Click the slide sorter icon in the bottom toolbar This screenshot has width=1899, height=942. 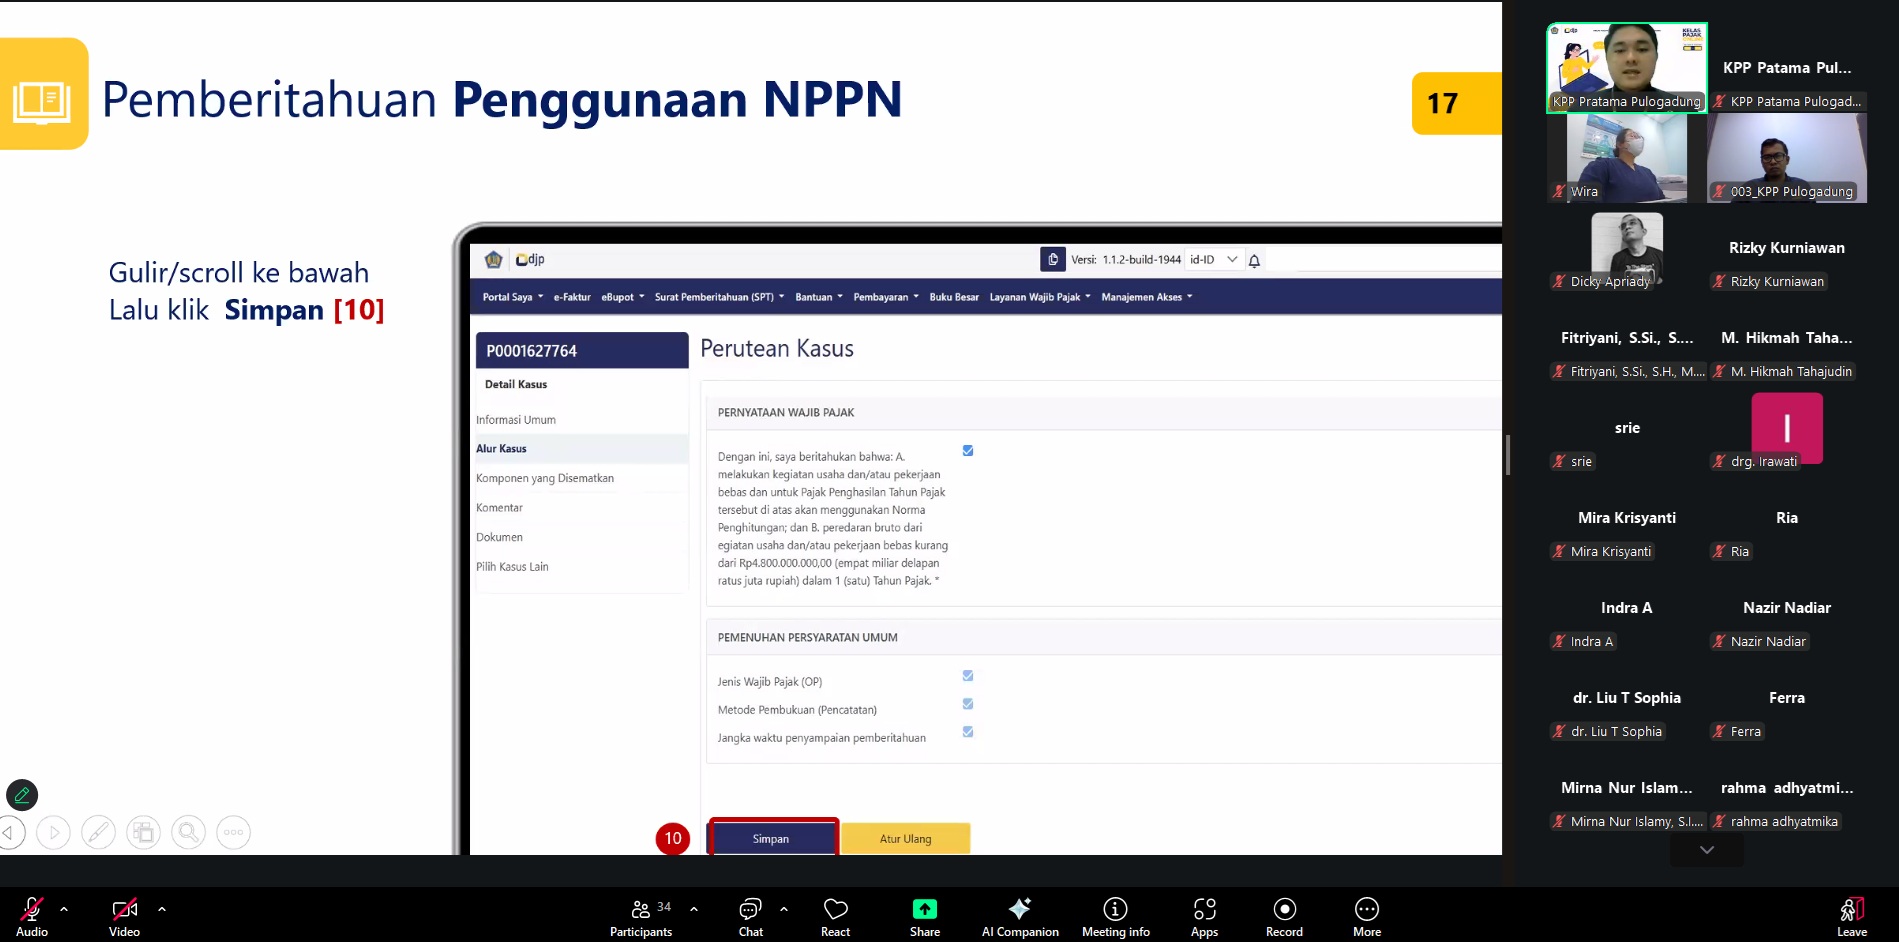(x=143, y=831)
